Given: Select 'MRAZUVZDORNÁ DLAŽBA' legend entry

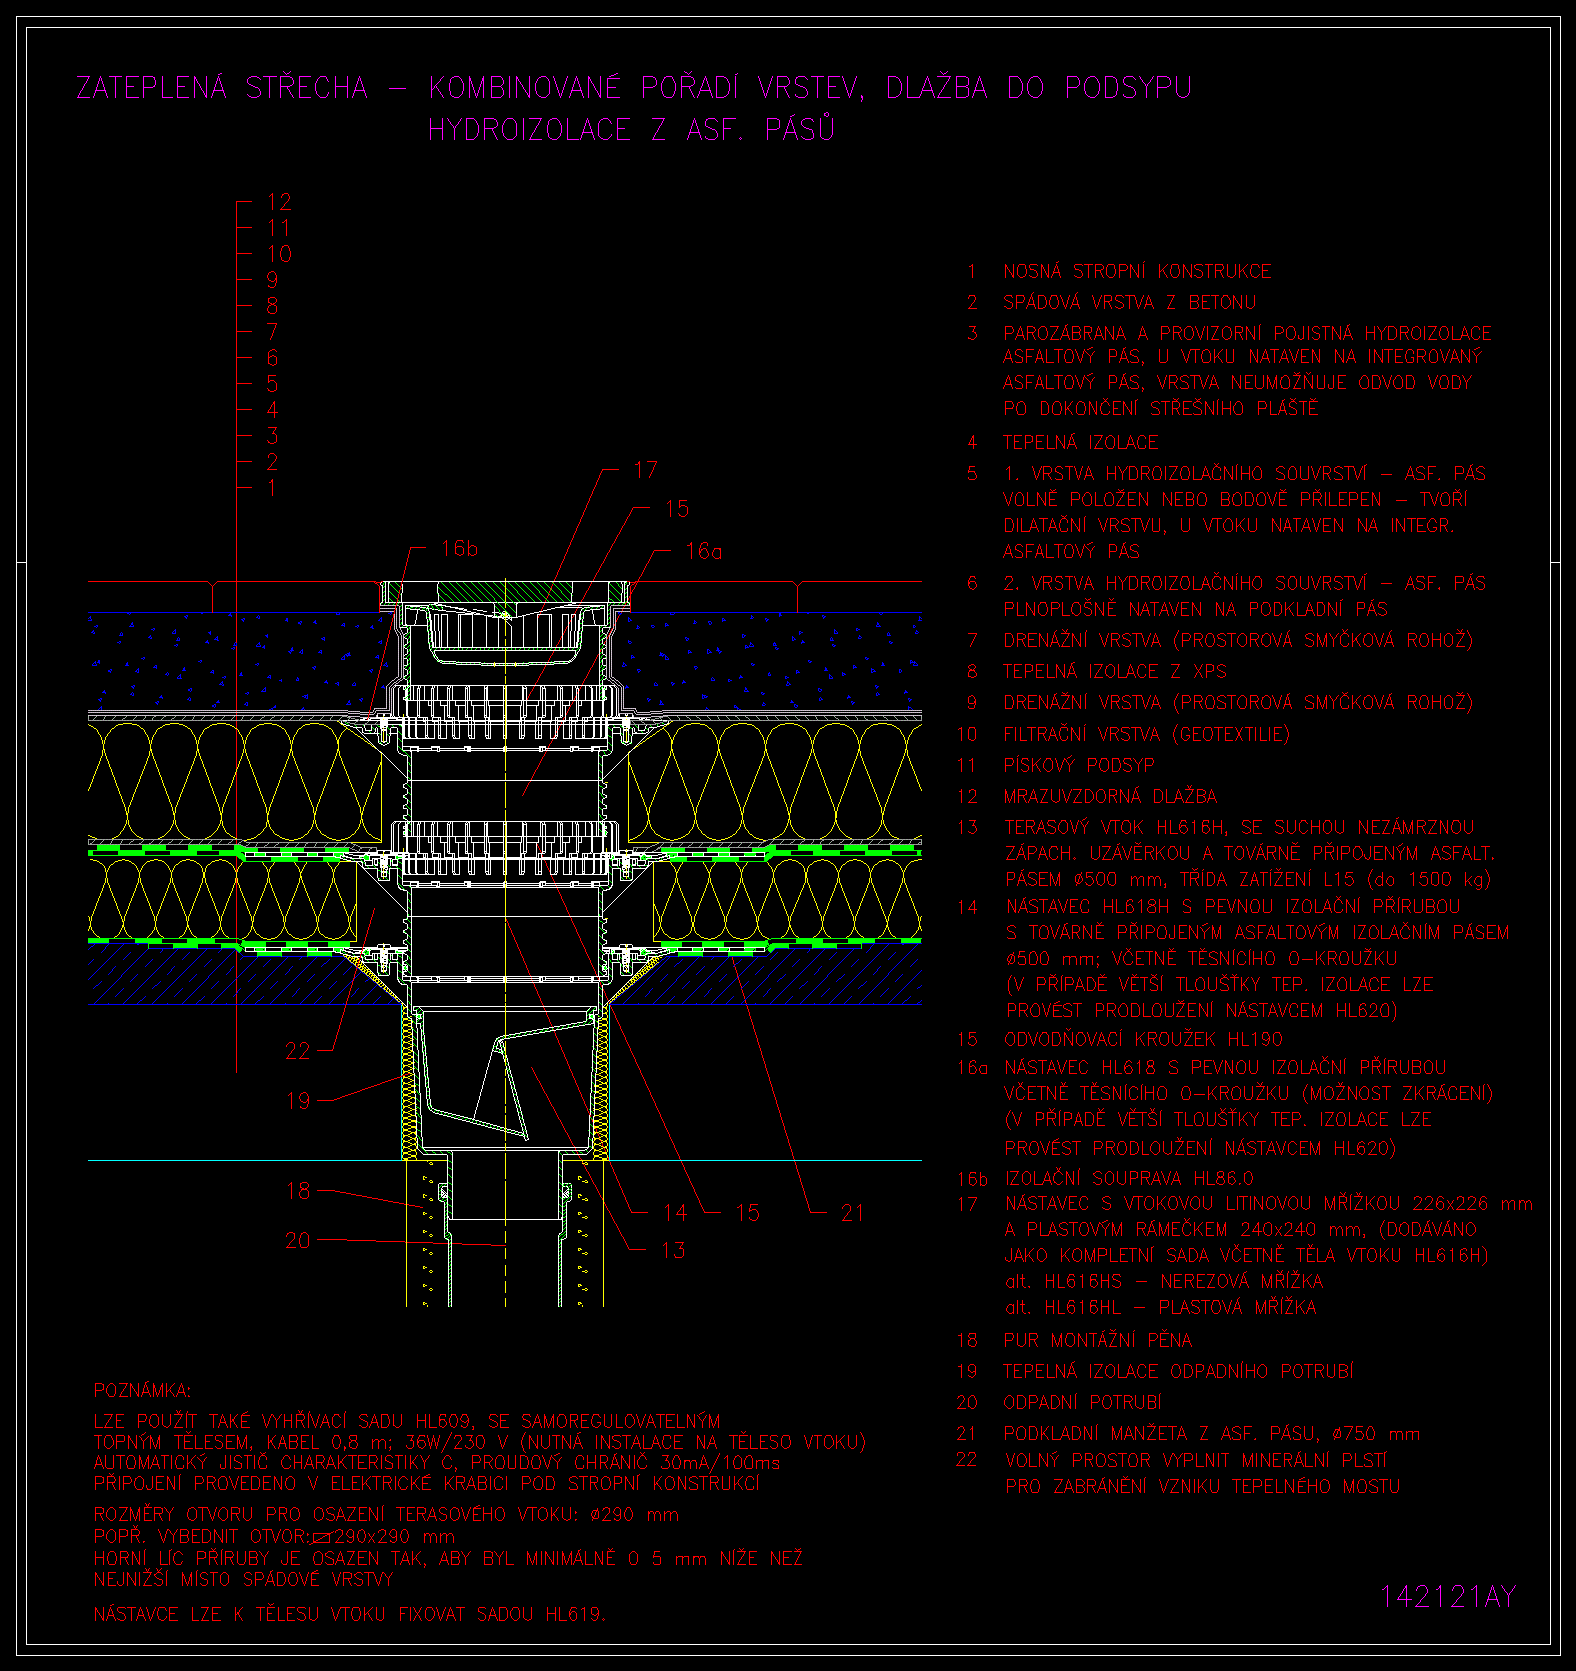Looking at the screenshot, I should [1110, 797].
